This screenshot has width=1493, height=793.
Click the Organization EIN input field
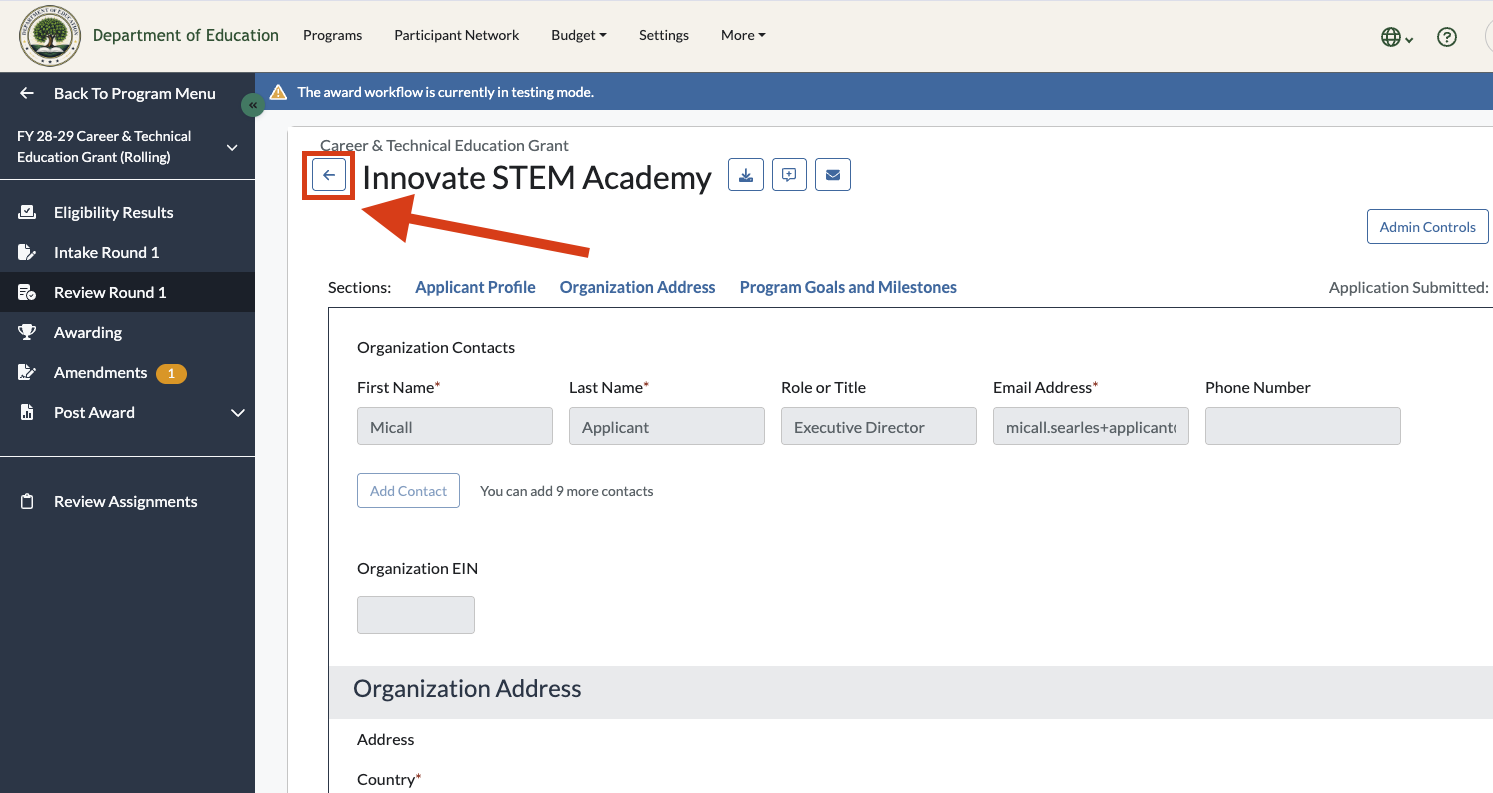pos(416,615)
